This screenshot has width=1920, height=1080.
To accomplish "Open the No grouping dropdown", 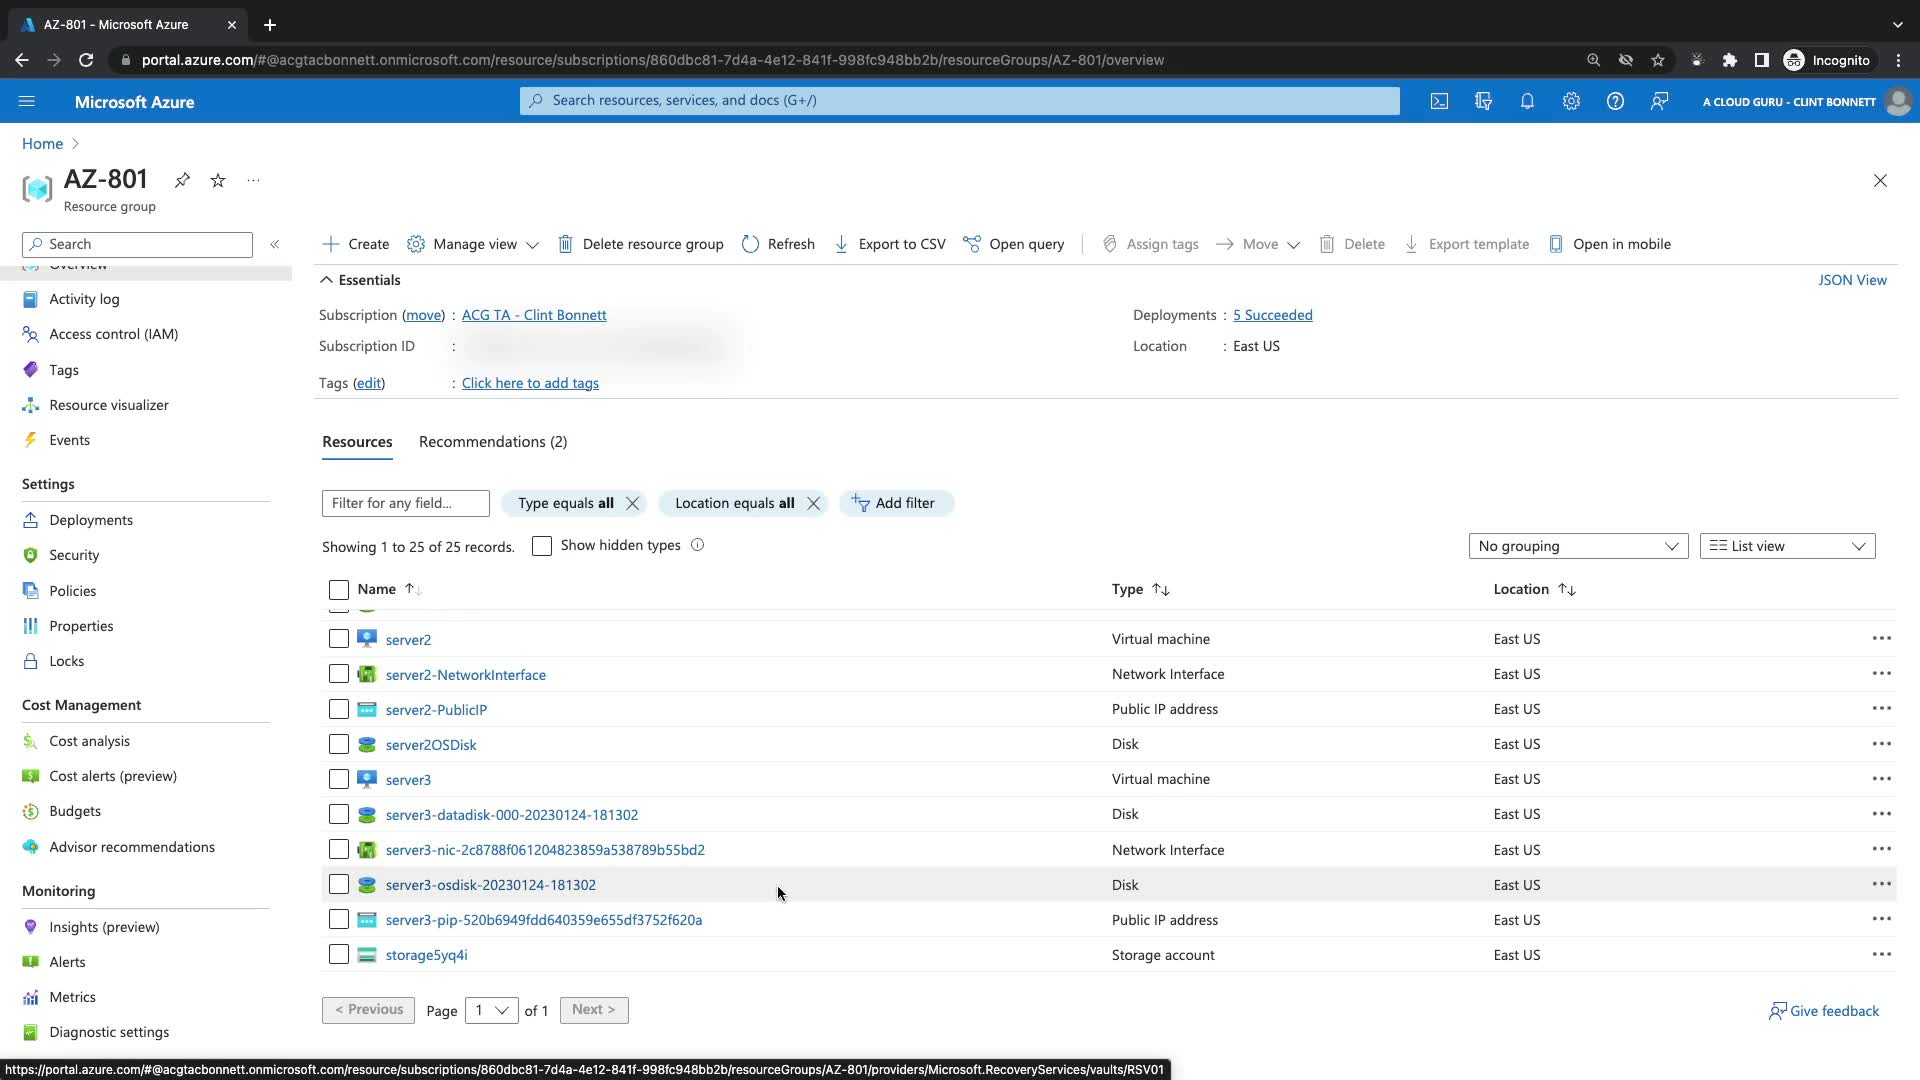I will point(1577,546).
